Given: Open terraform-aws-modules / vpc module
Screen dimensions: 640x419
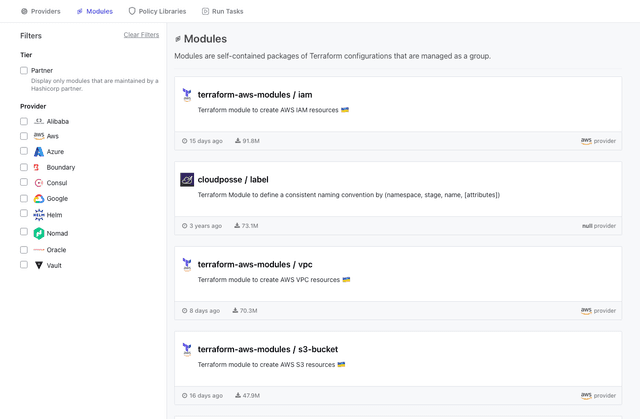Looking at the screenshot, I should [x=255, y=264].
